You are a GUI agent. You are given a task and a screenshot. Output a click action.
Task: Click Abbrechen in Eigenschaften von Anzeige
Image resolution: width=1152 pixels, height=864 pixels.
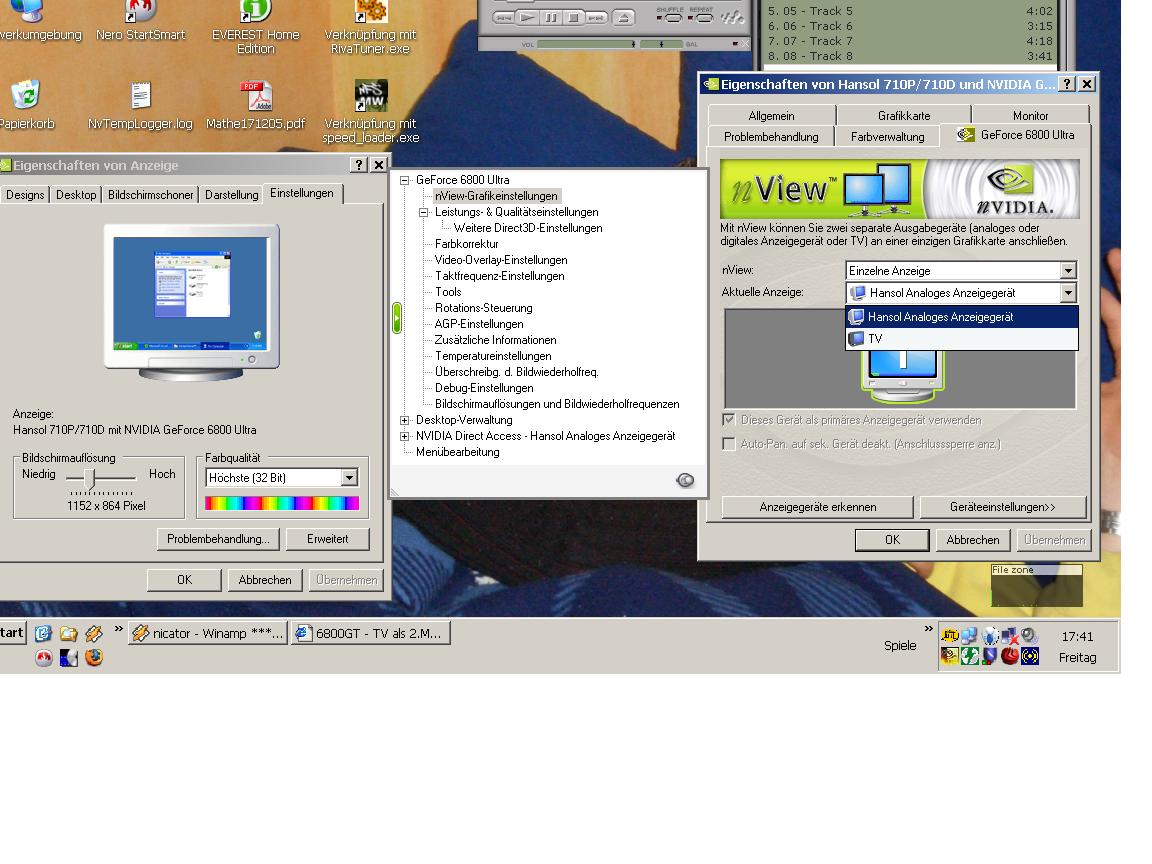264,580
